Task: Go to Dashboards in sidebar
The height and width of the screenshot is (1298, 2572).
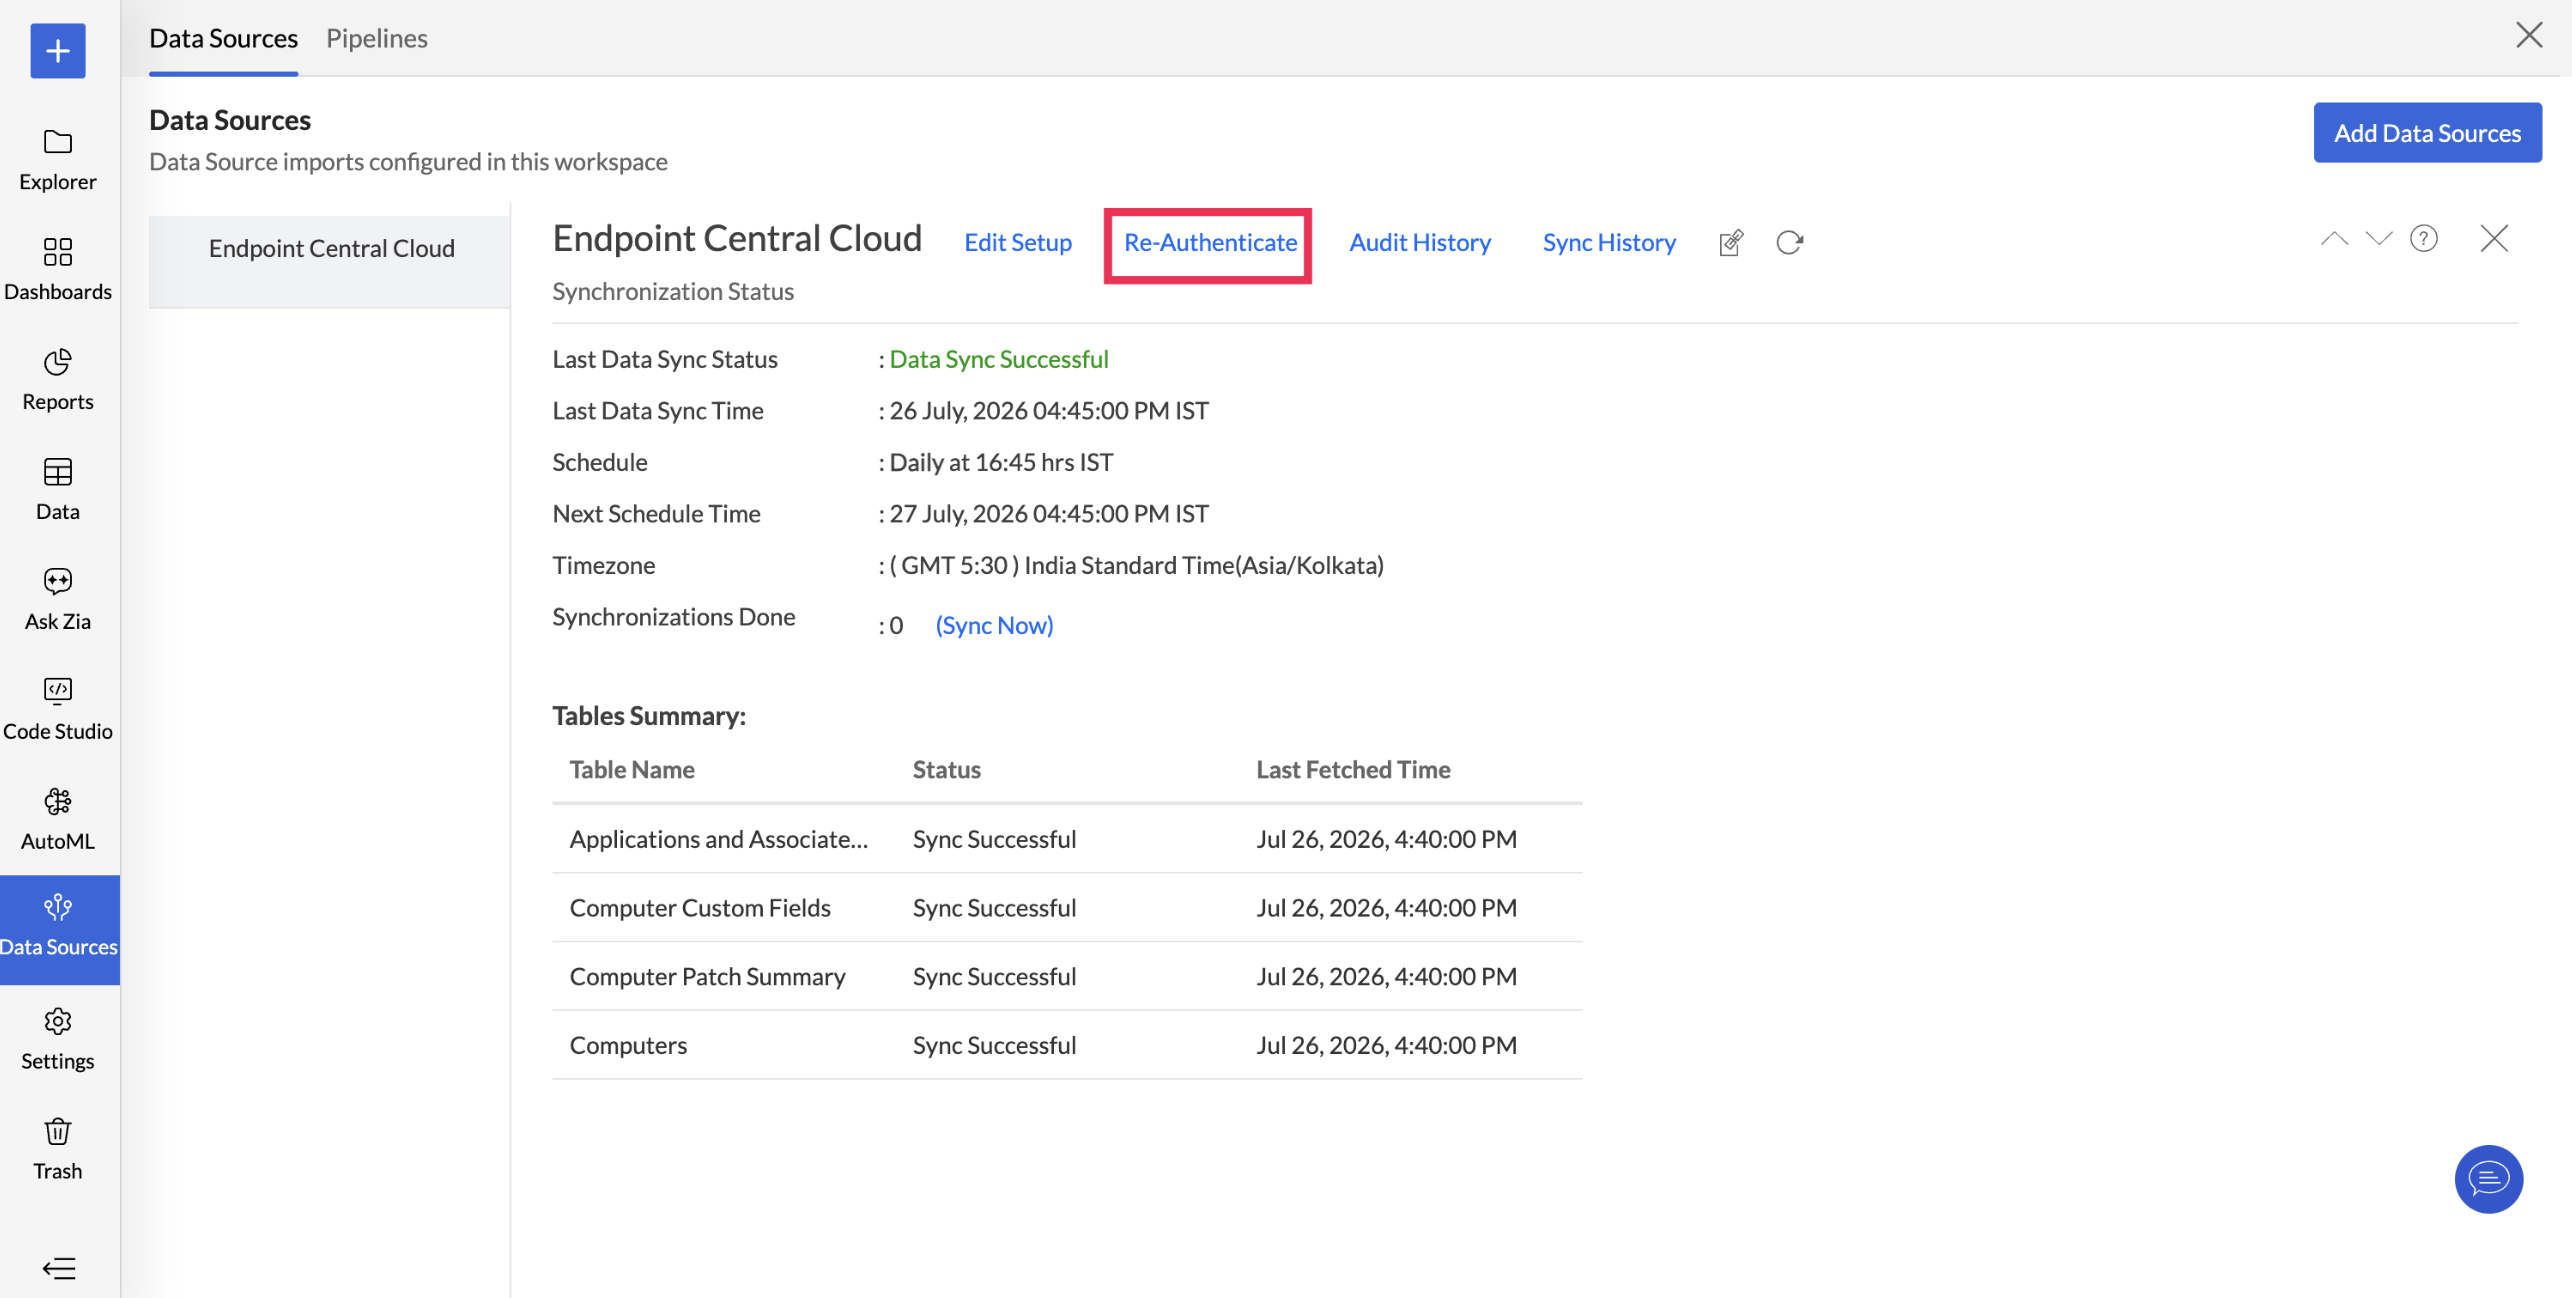Action: 58,270
